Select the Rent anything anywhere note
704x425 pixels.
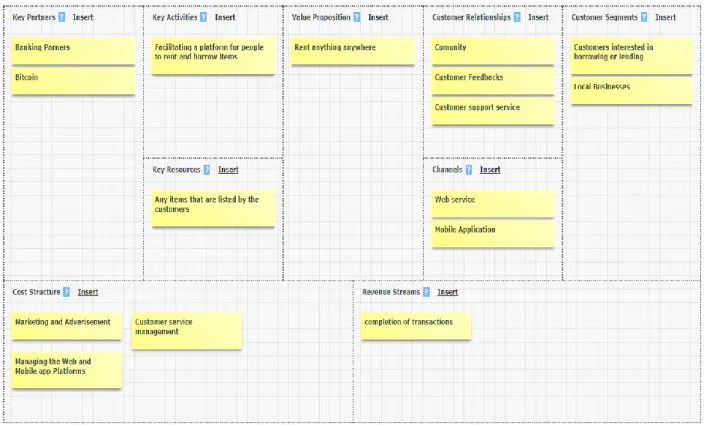pyautogui.click(x=353, y=51)
